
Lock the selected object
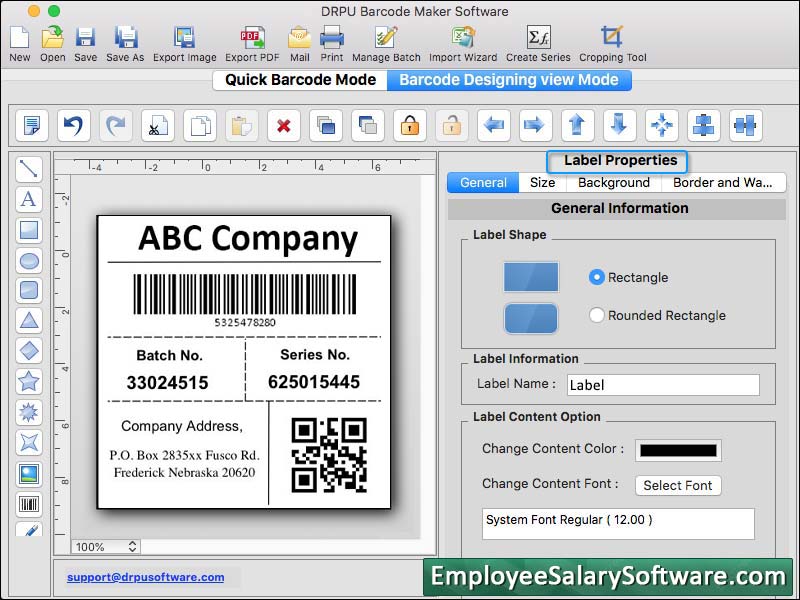[x=410, y=126]
